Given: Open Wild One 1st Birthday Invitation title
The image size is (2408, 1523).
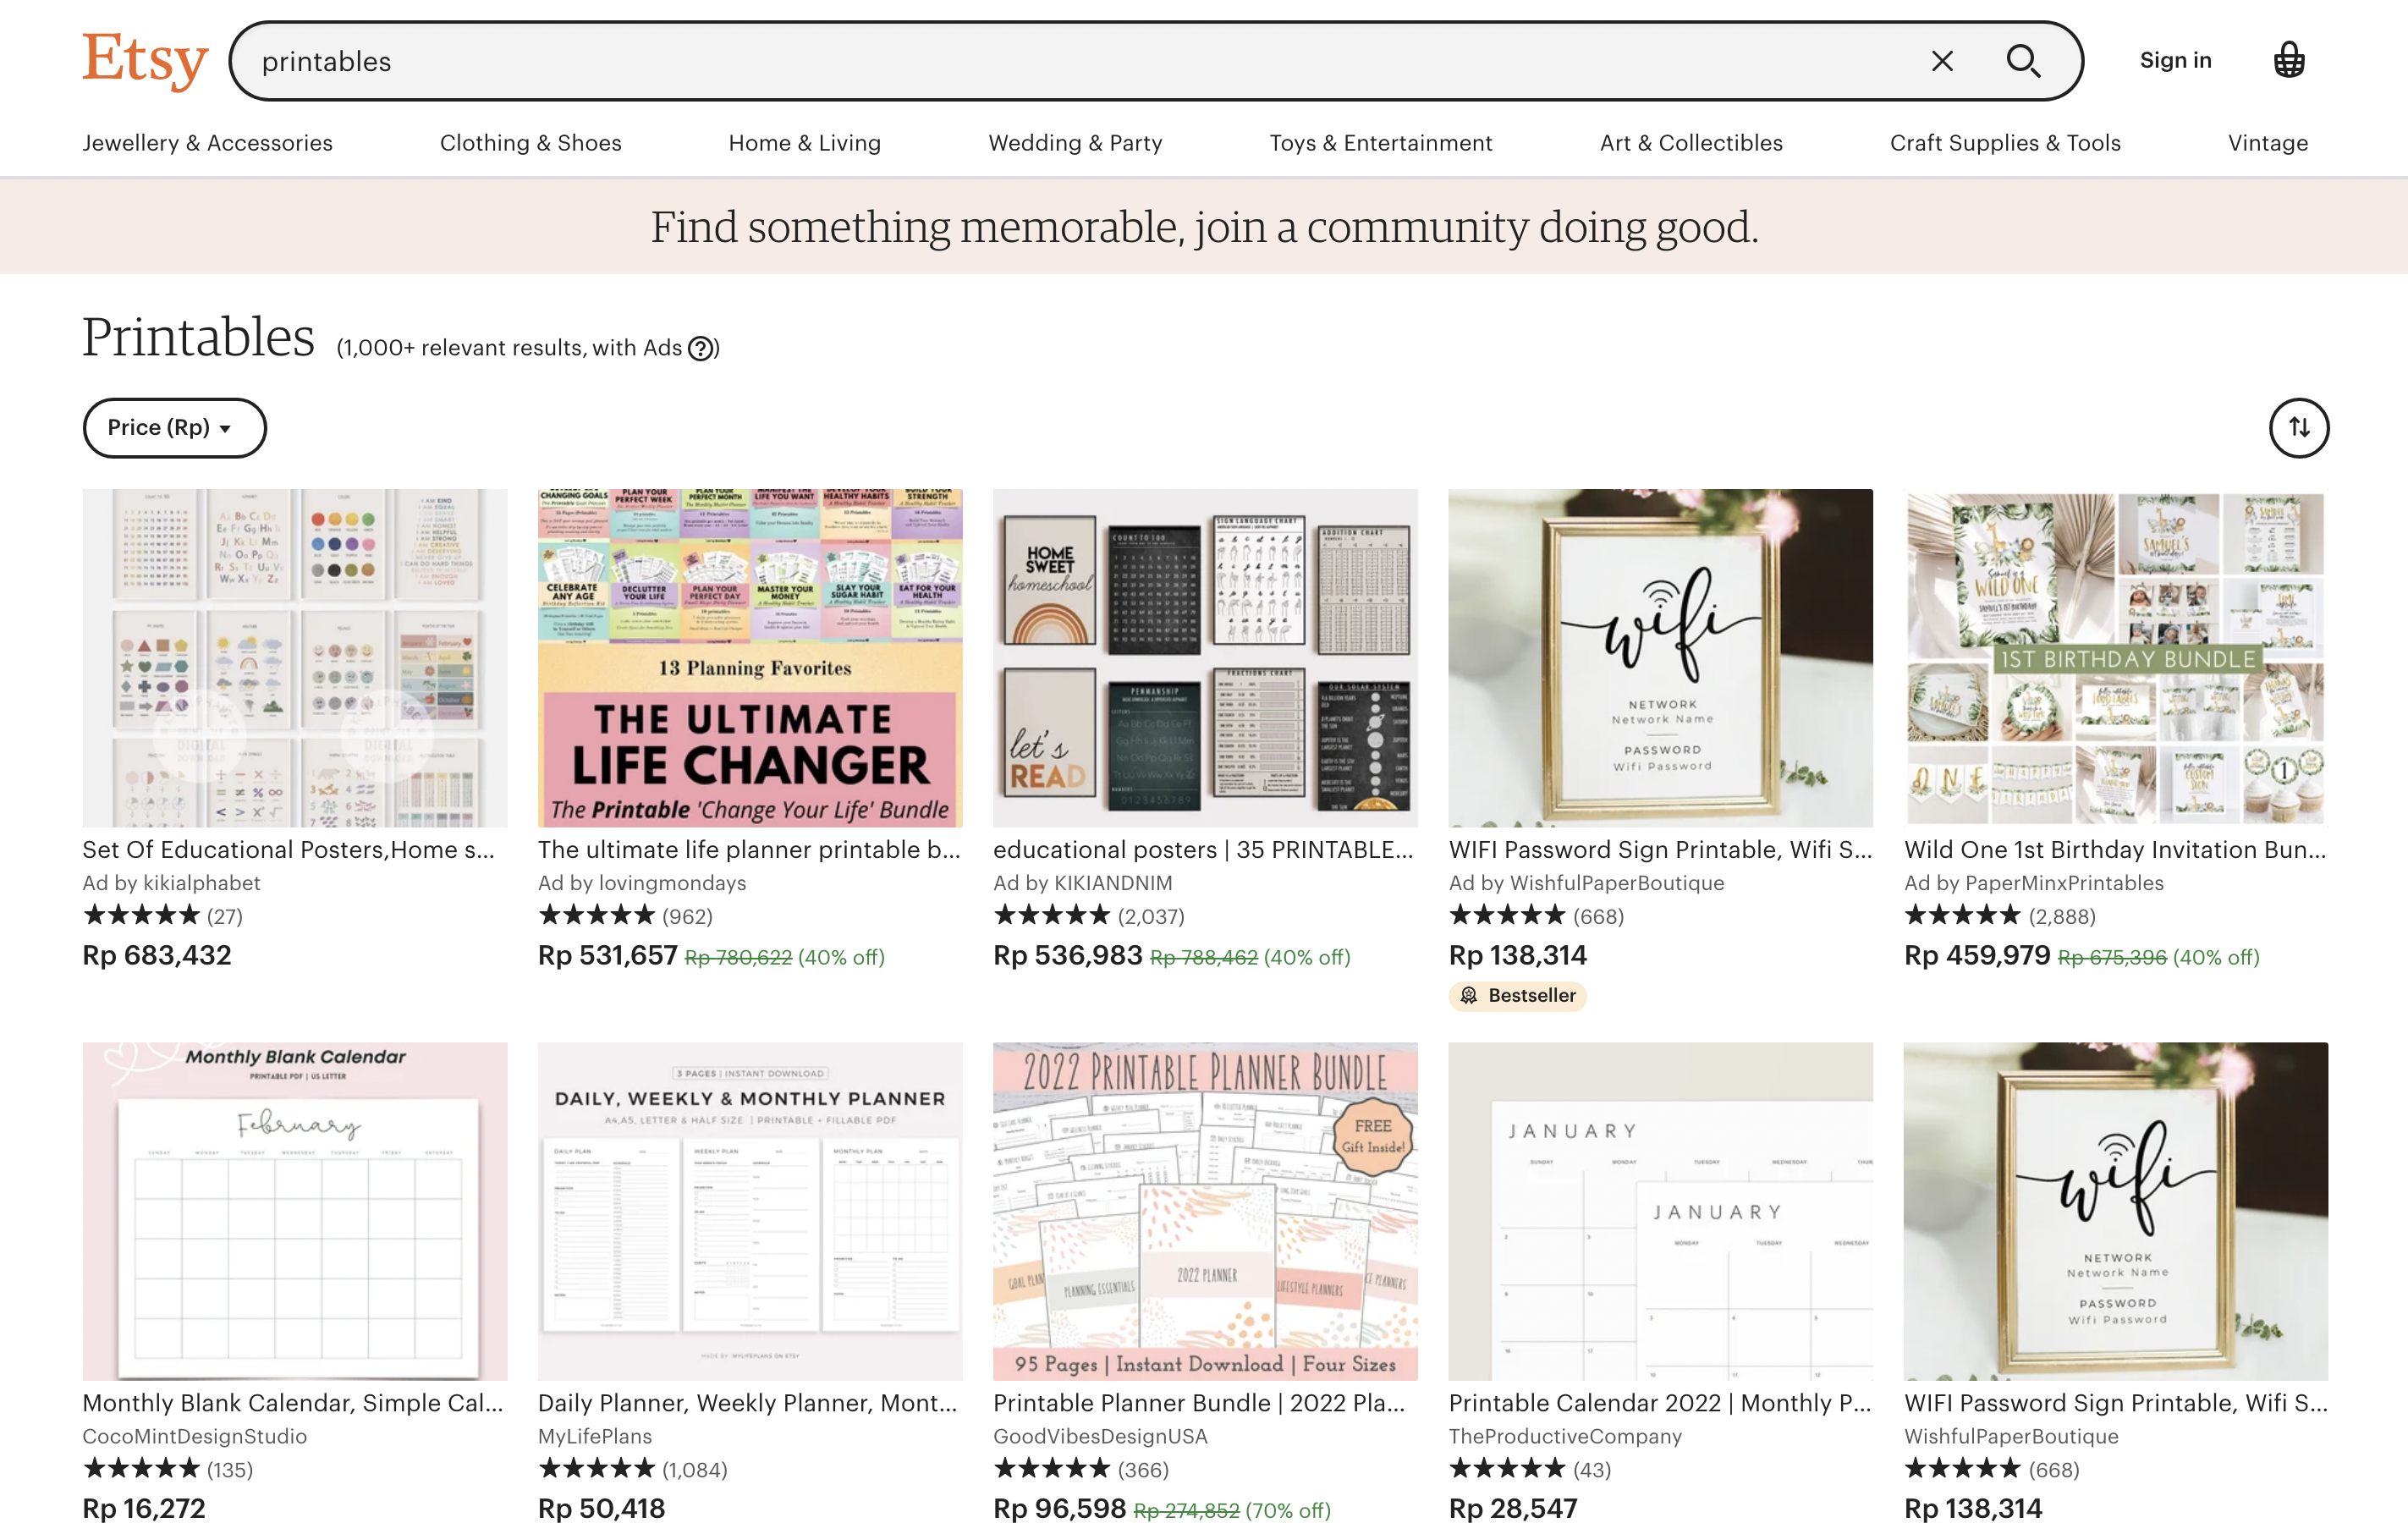Looking at the screenshot, I should point(2115,849).
